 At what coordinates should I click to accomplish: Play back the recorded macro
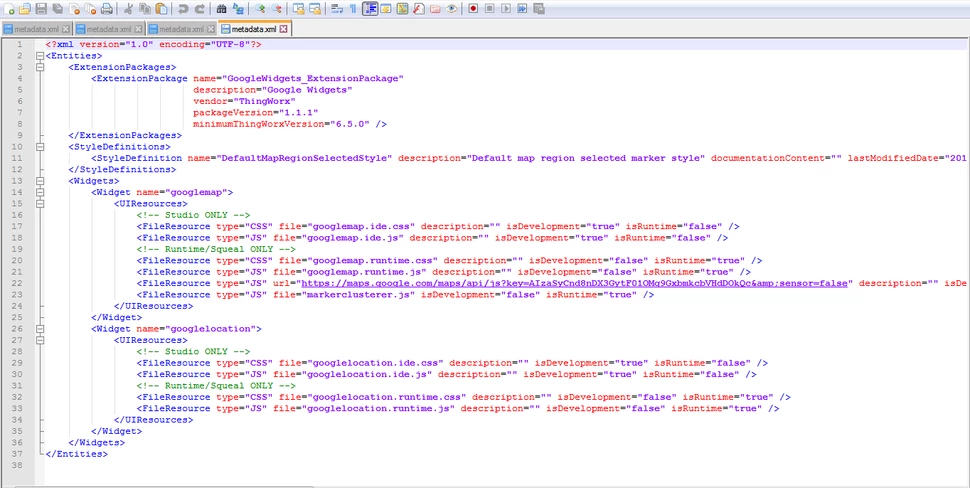point(506,9)
